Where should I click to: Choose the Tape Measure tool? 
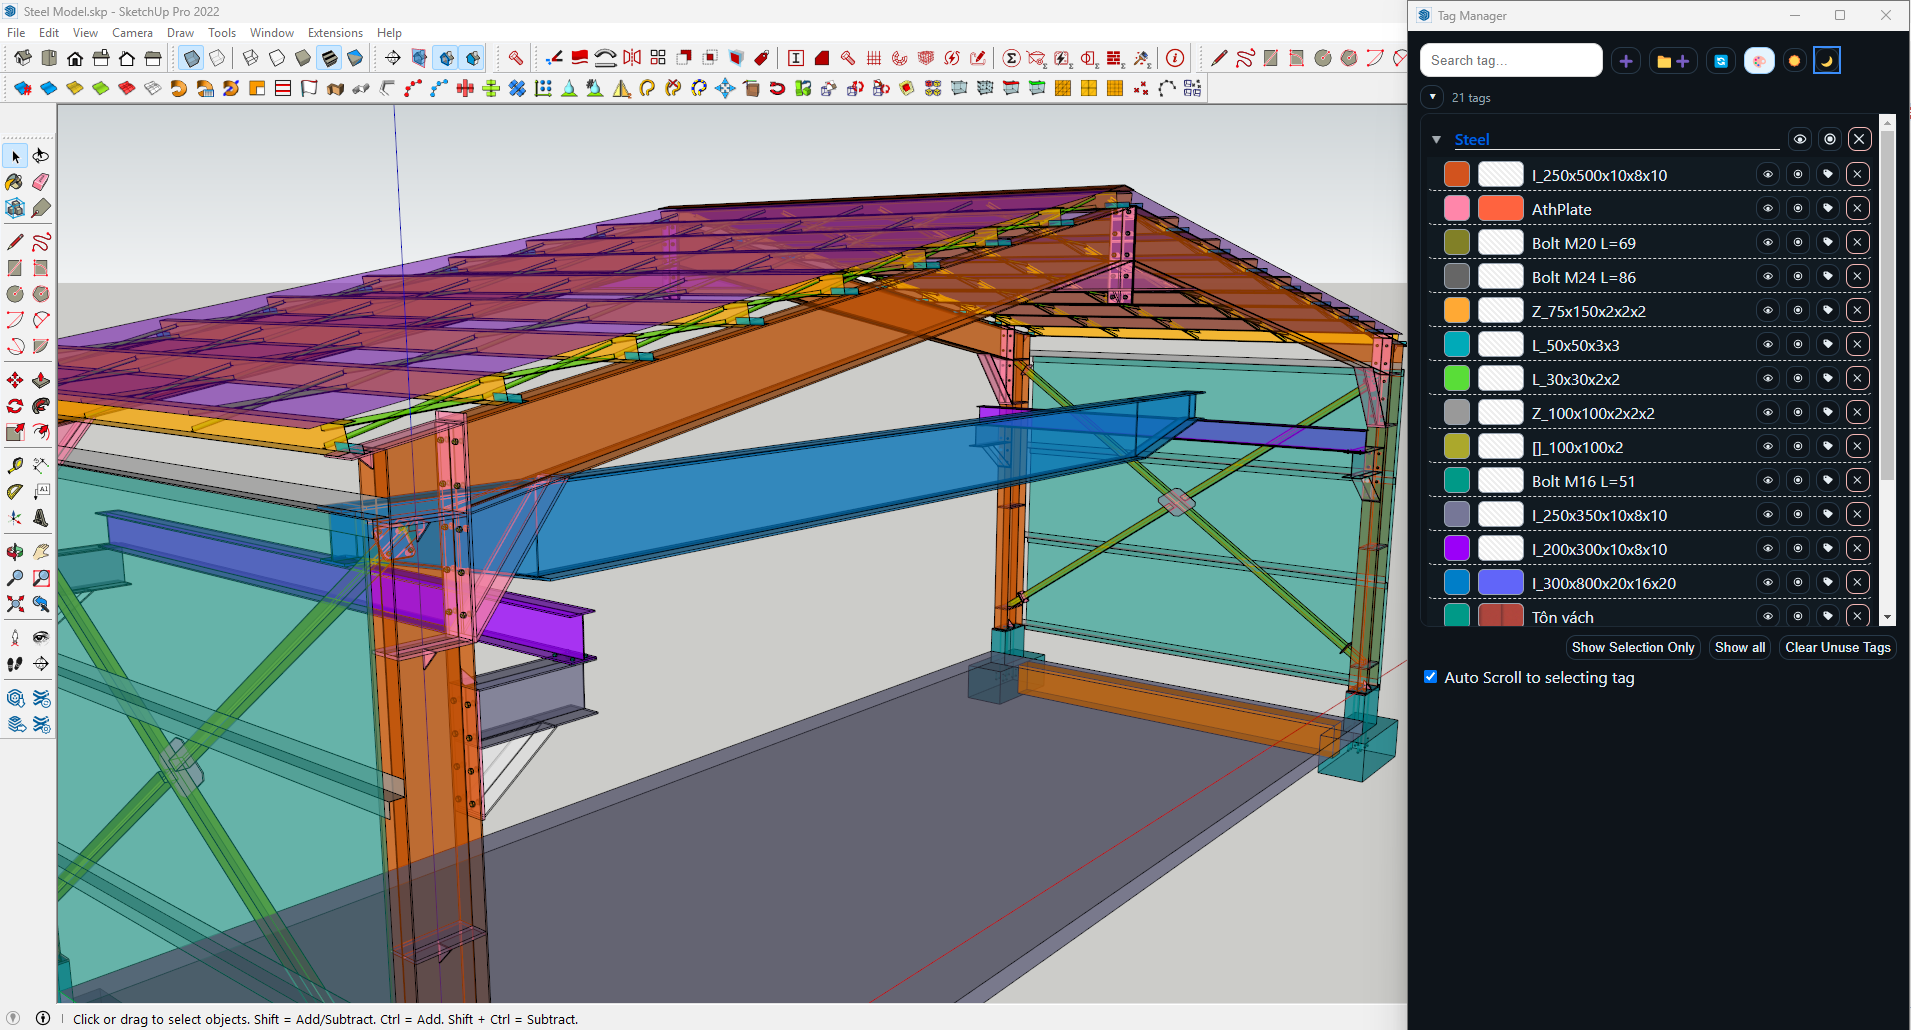coord(15,466)
